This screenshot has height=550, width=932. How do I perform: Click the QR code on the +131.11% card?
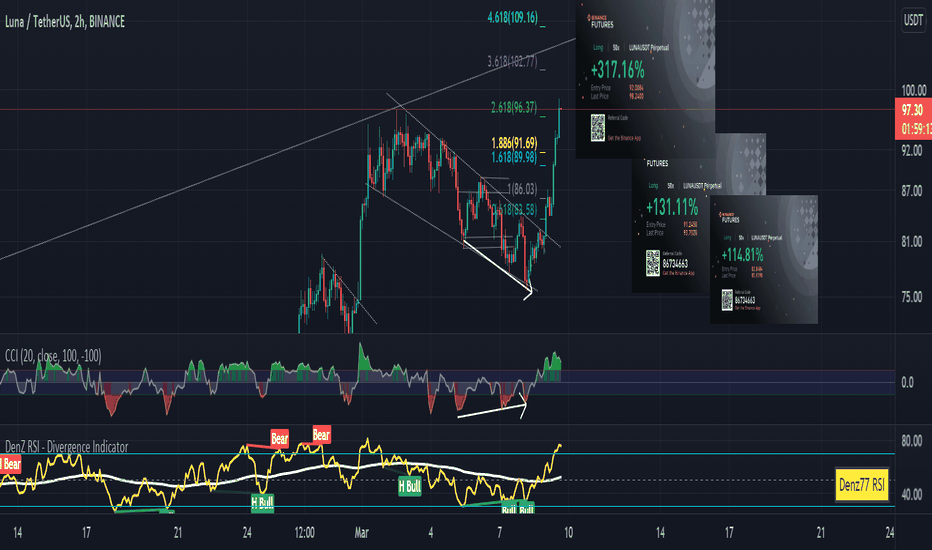pyautogui.click(x=653, y=263)
